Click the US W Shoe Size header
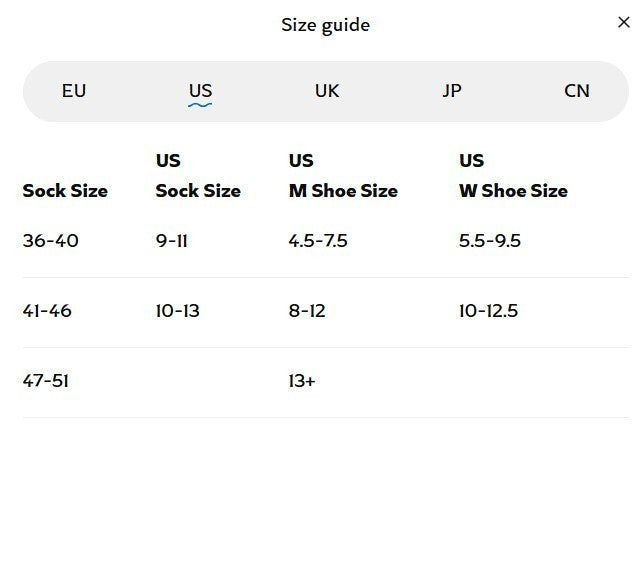 (513, 176)
